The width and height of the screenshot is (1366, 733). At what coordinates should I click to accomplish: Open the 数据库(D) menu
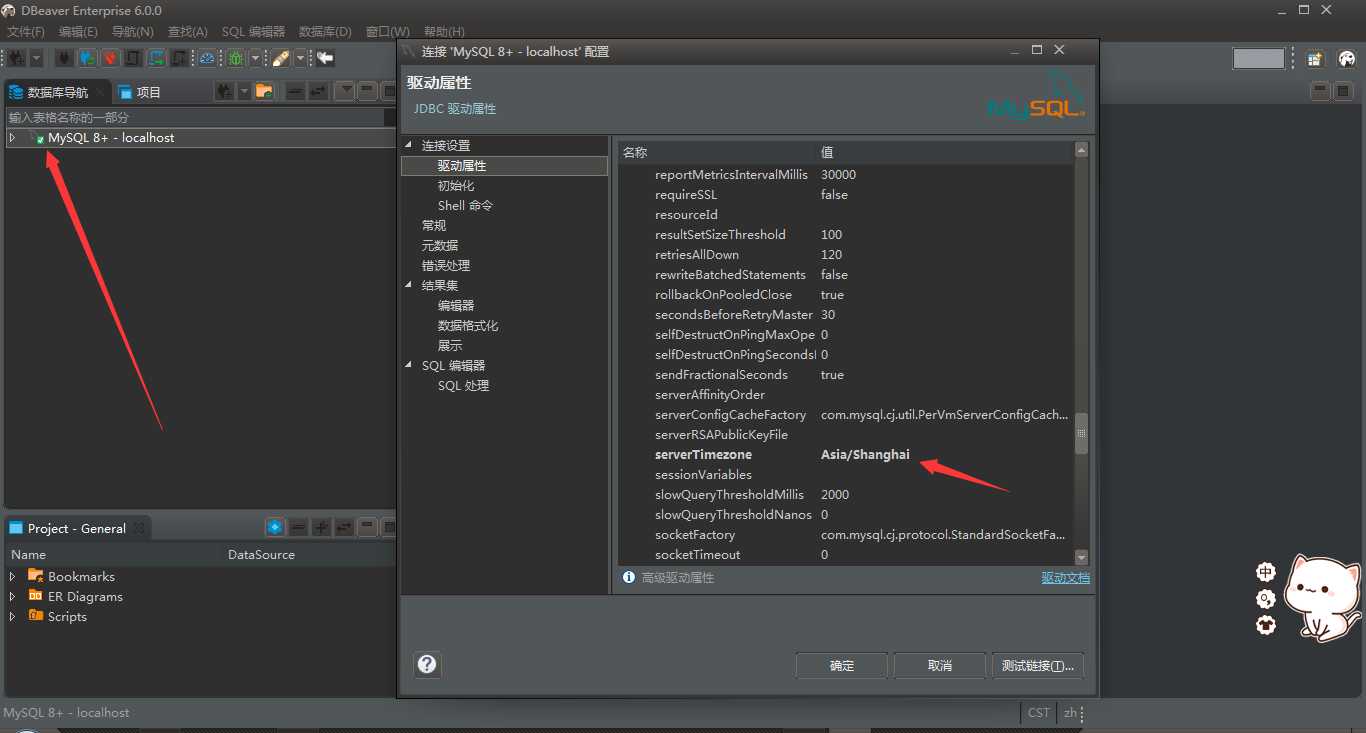325,32
